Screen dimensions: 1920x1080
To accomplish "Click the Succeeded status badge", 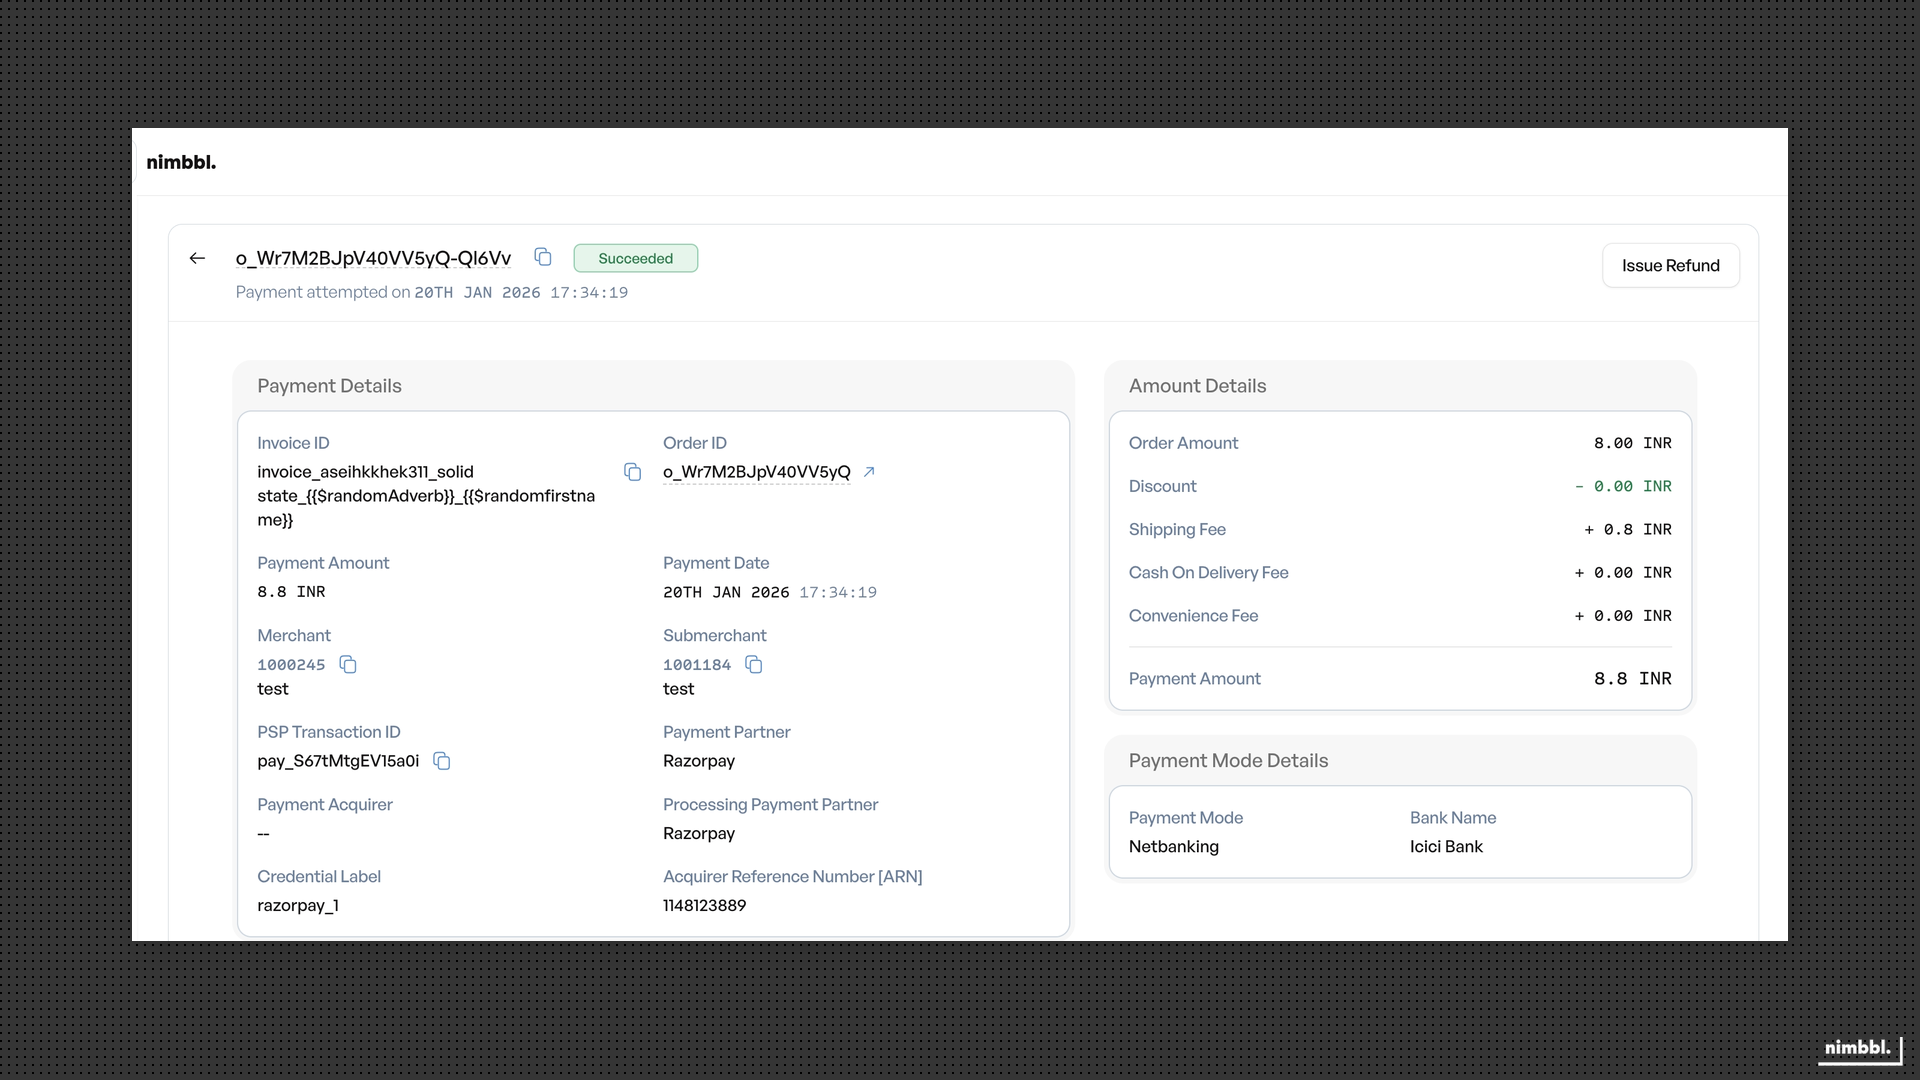I will [635, 258].
